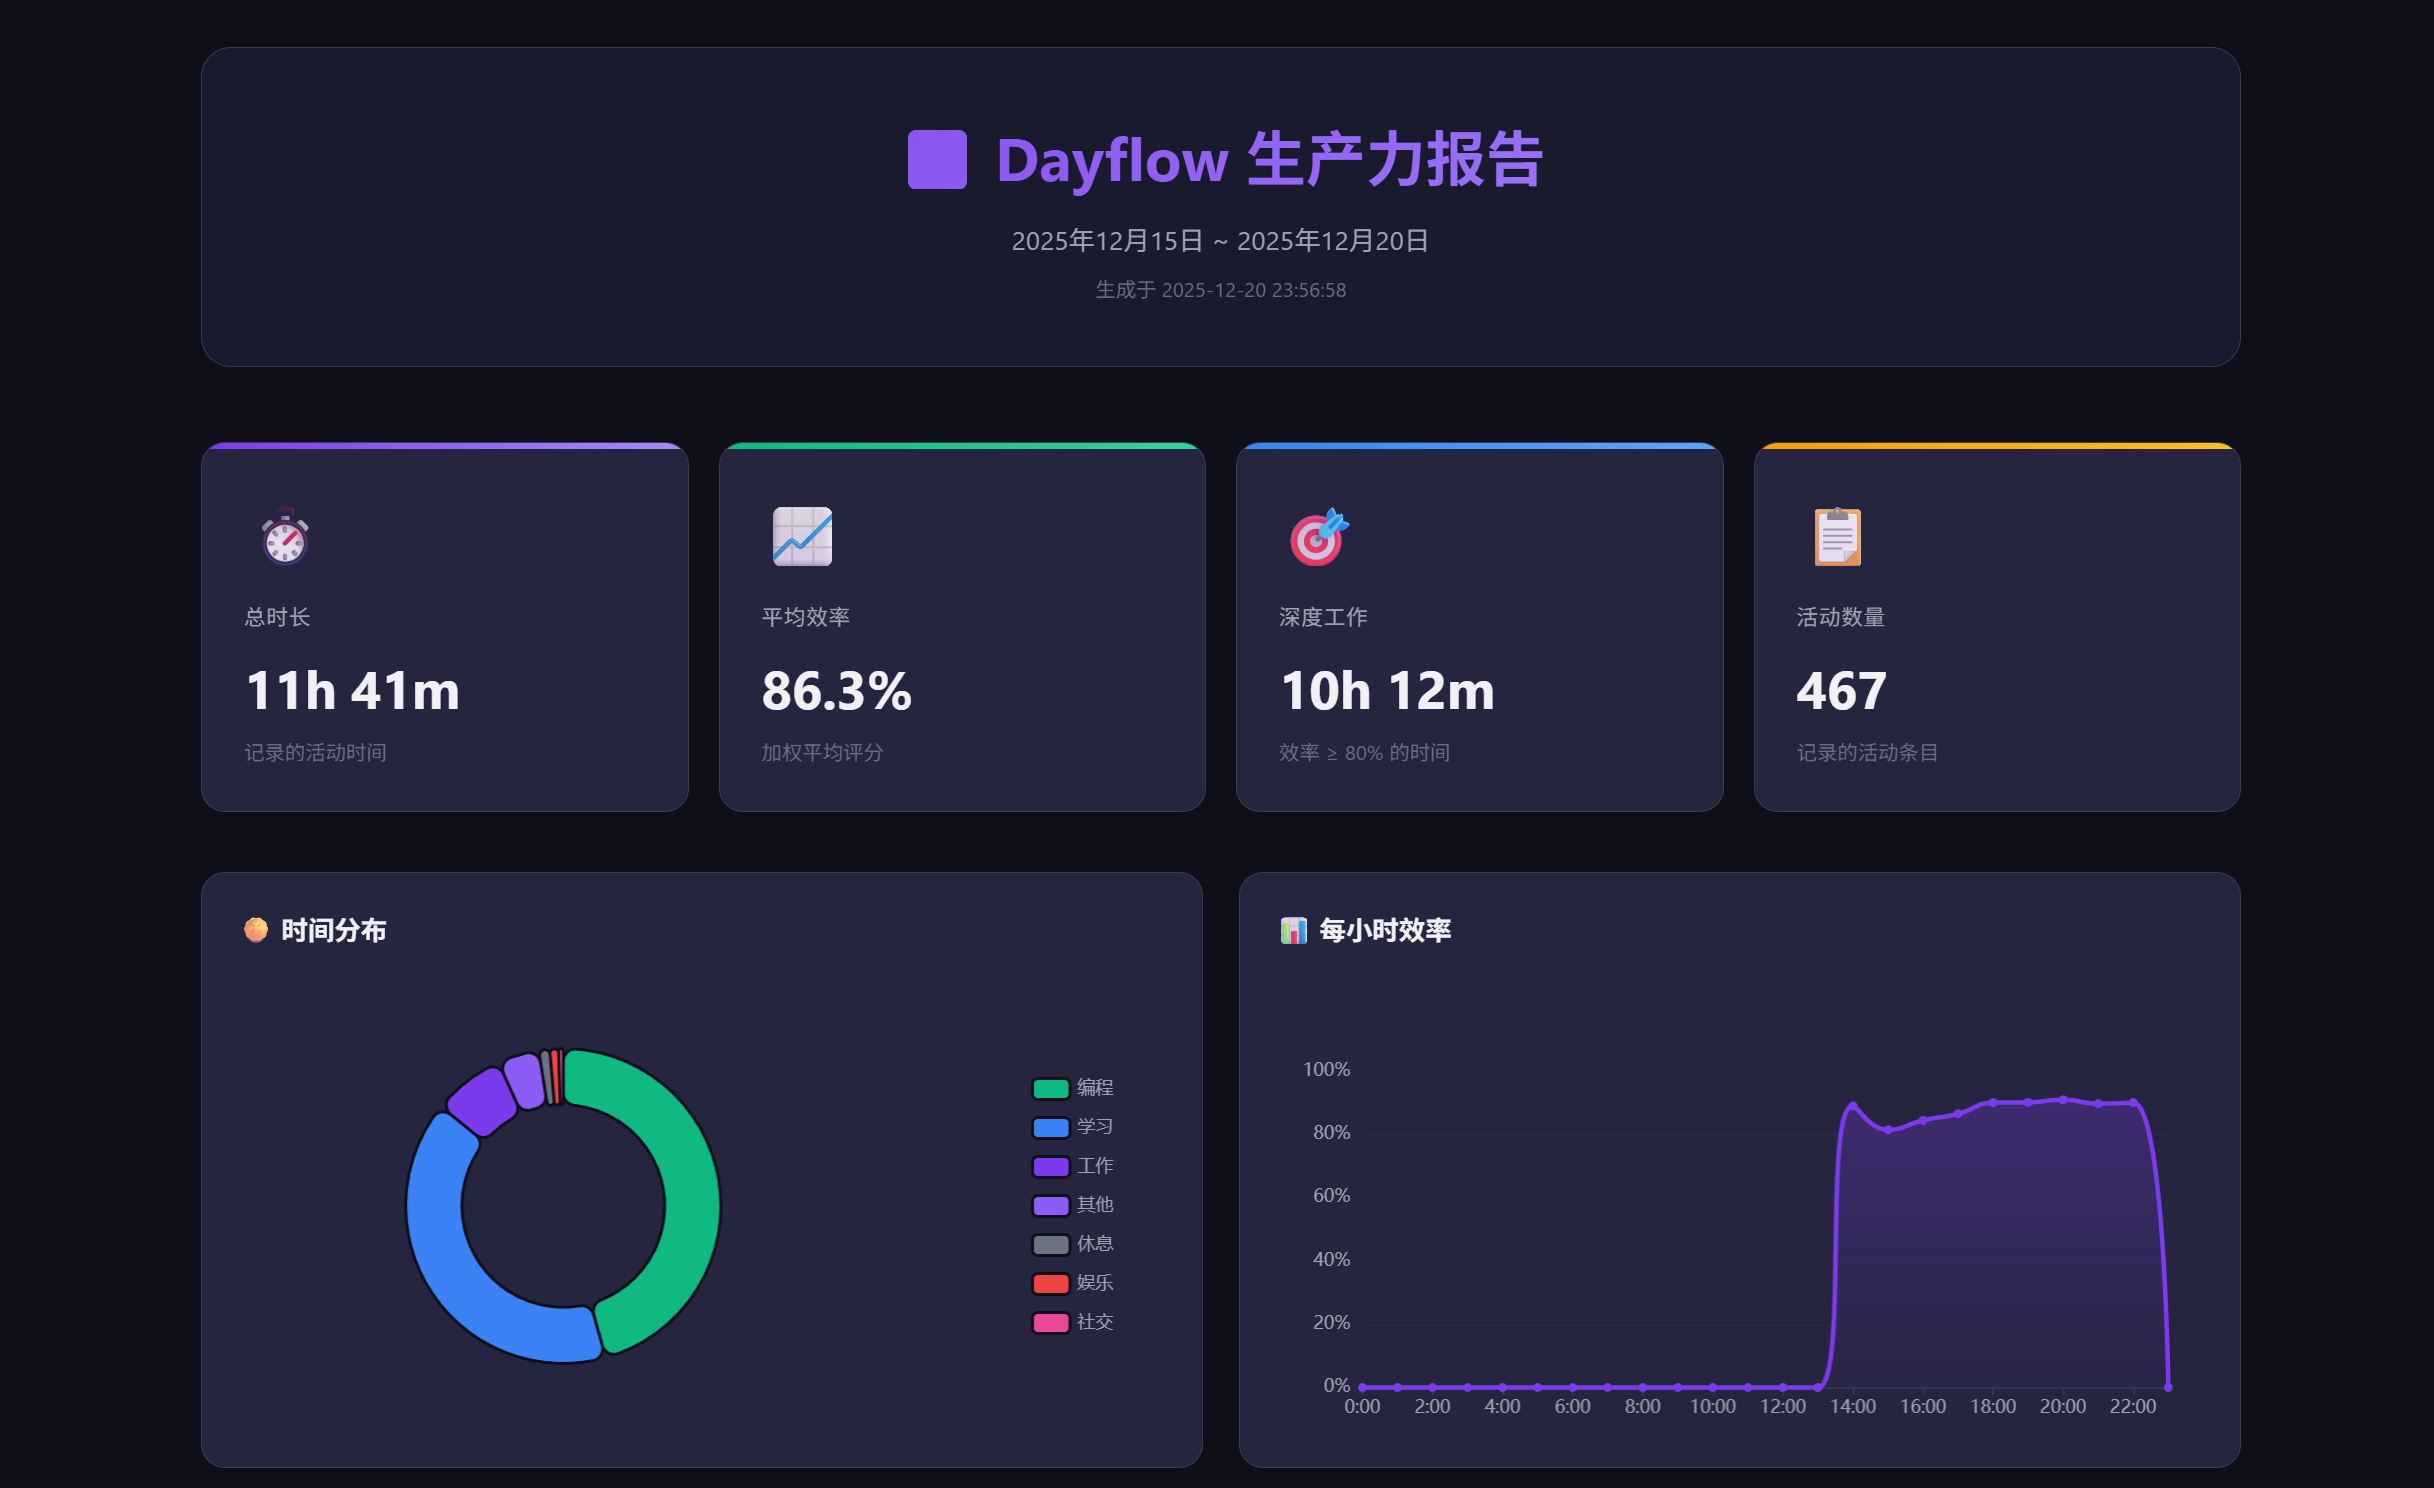Click the 编程 legend label
The width and height of the screenshot is (2434, 1488).
click(1095, 1088)
